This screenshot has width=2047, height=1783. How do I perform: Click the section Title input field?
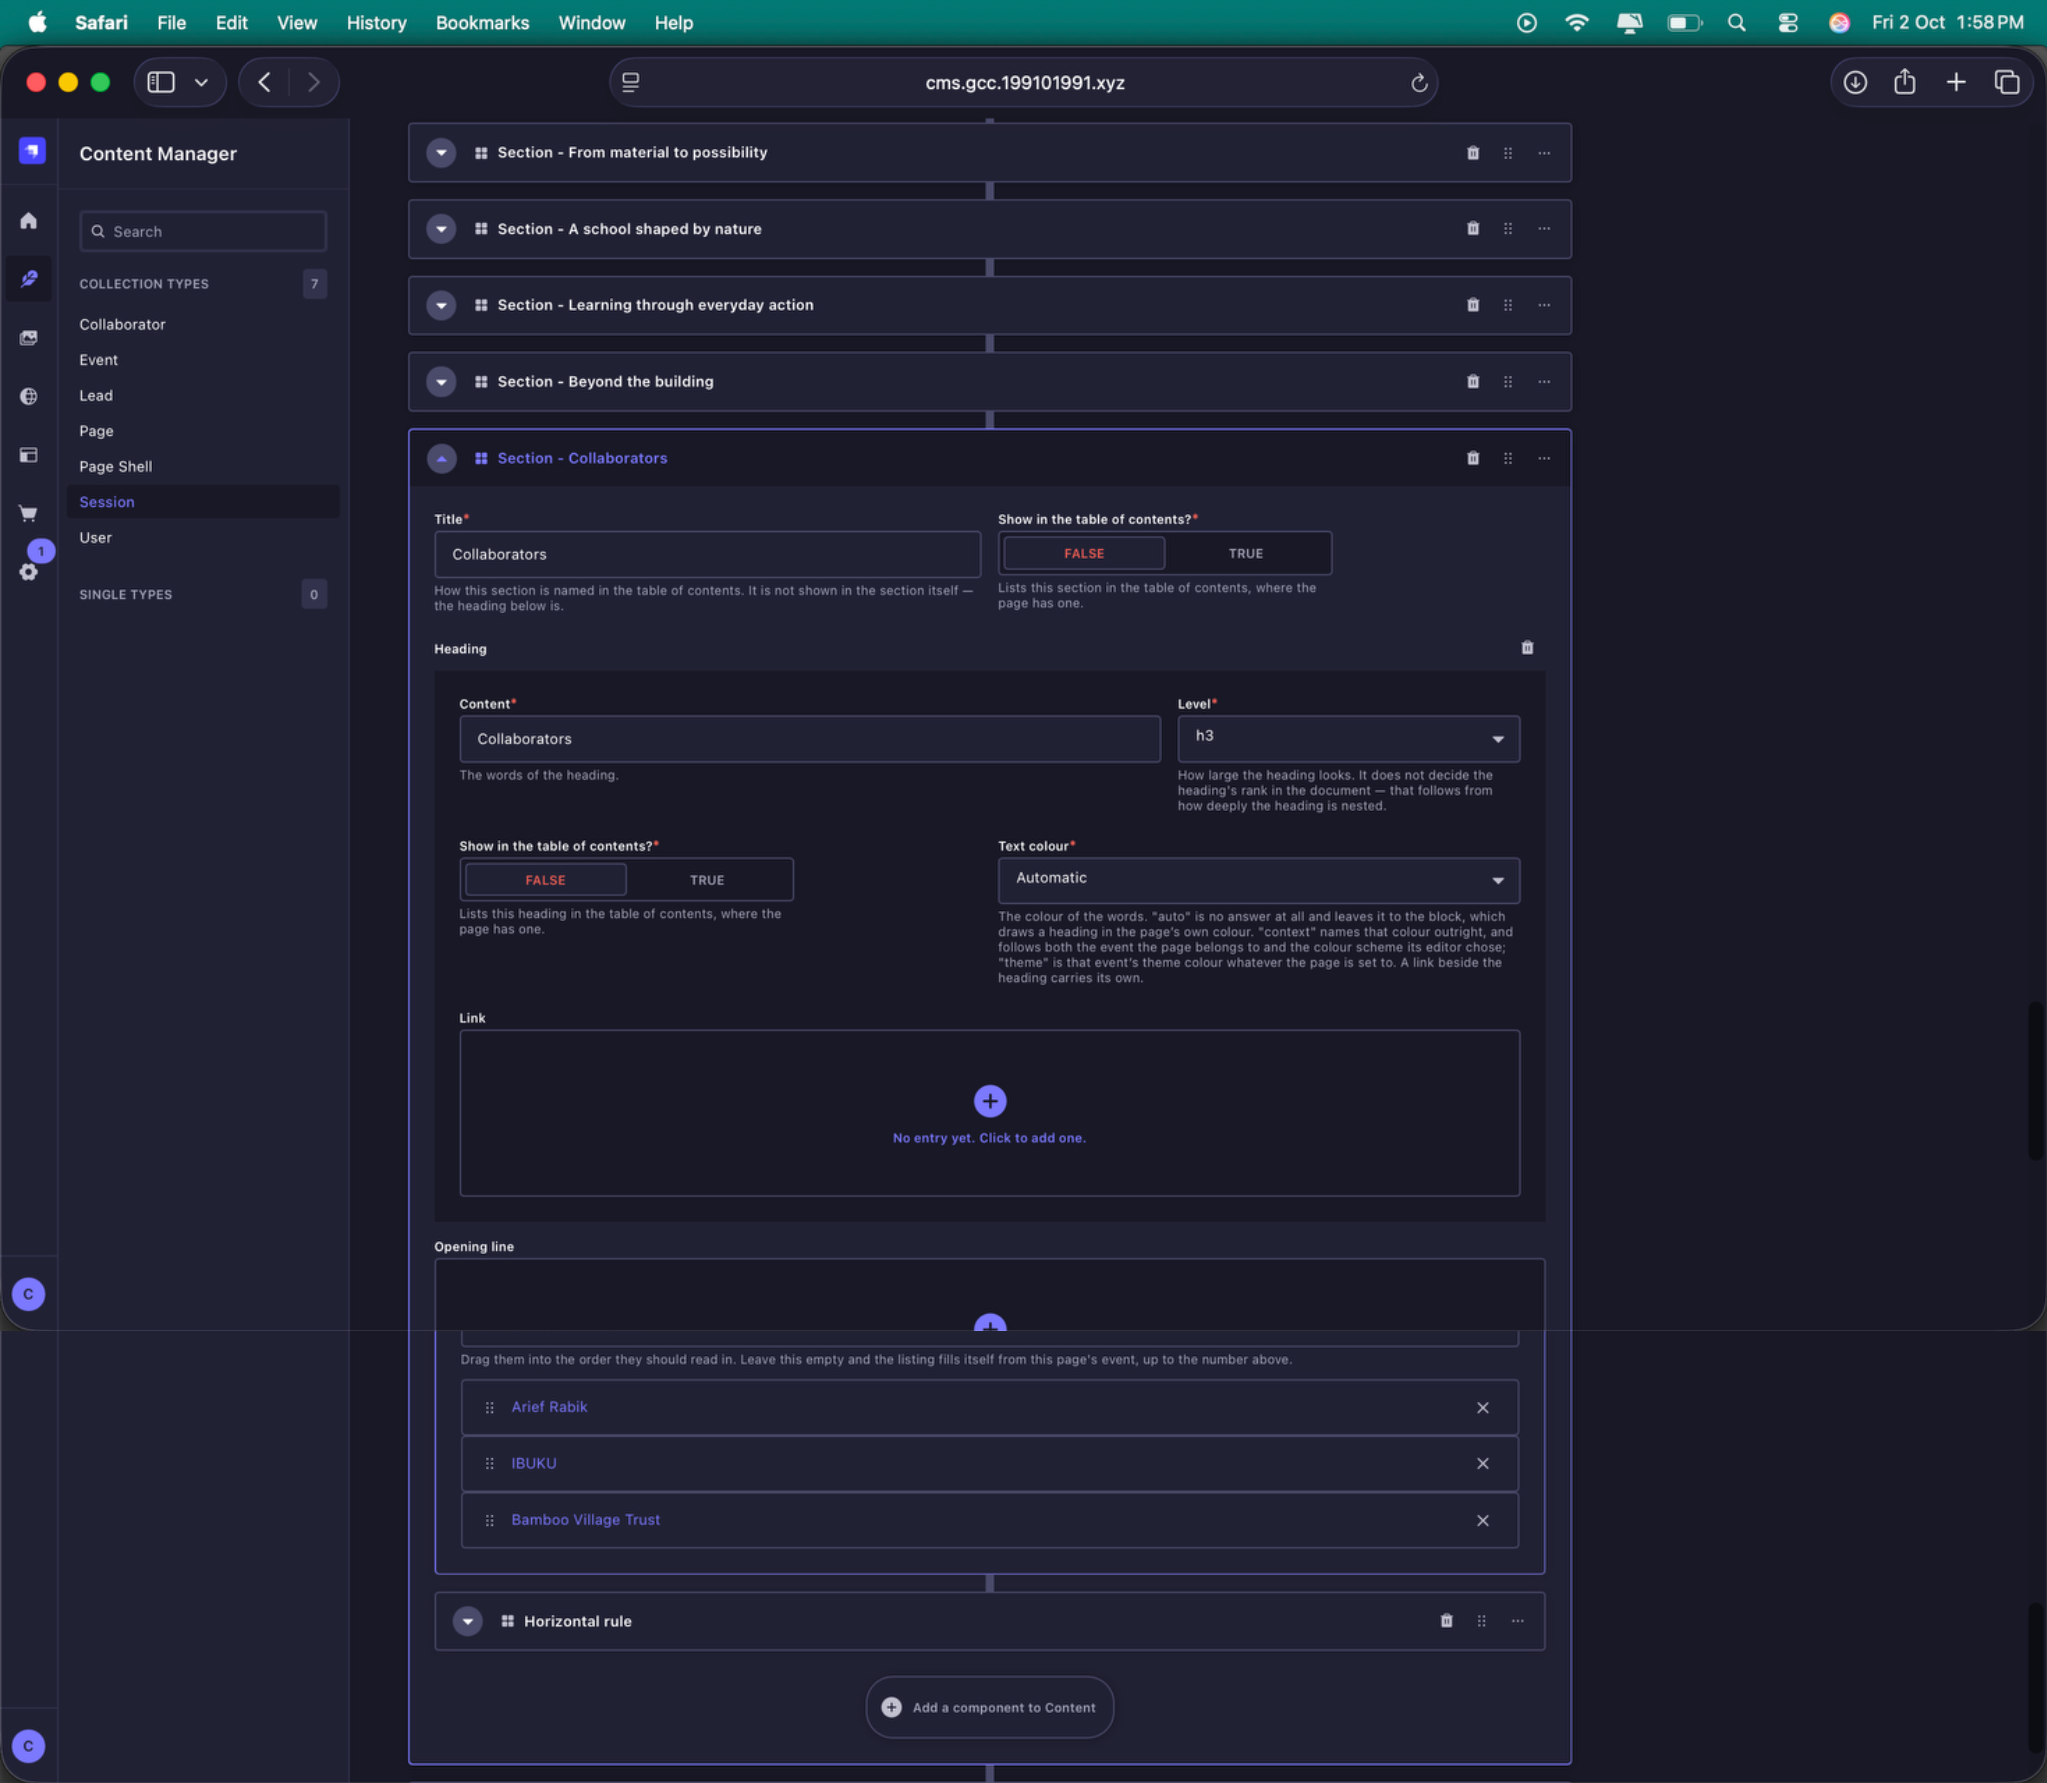tap(707, 554)
